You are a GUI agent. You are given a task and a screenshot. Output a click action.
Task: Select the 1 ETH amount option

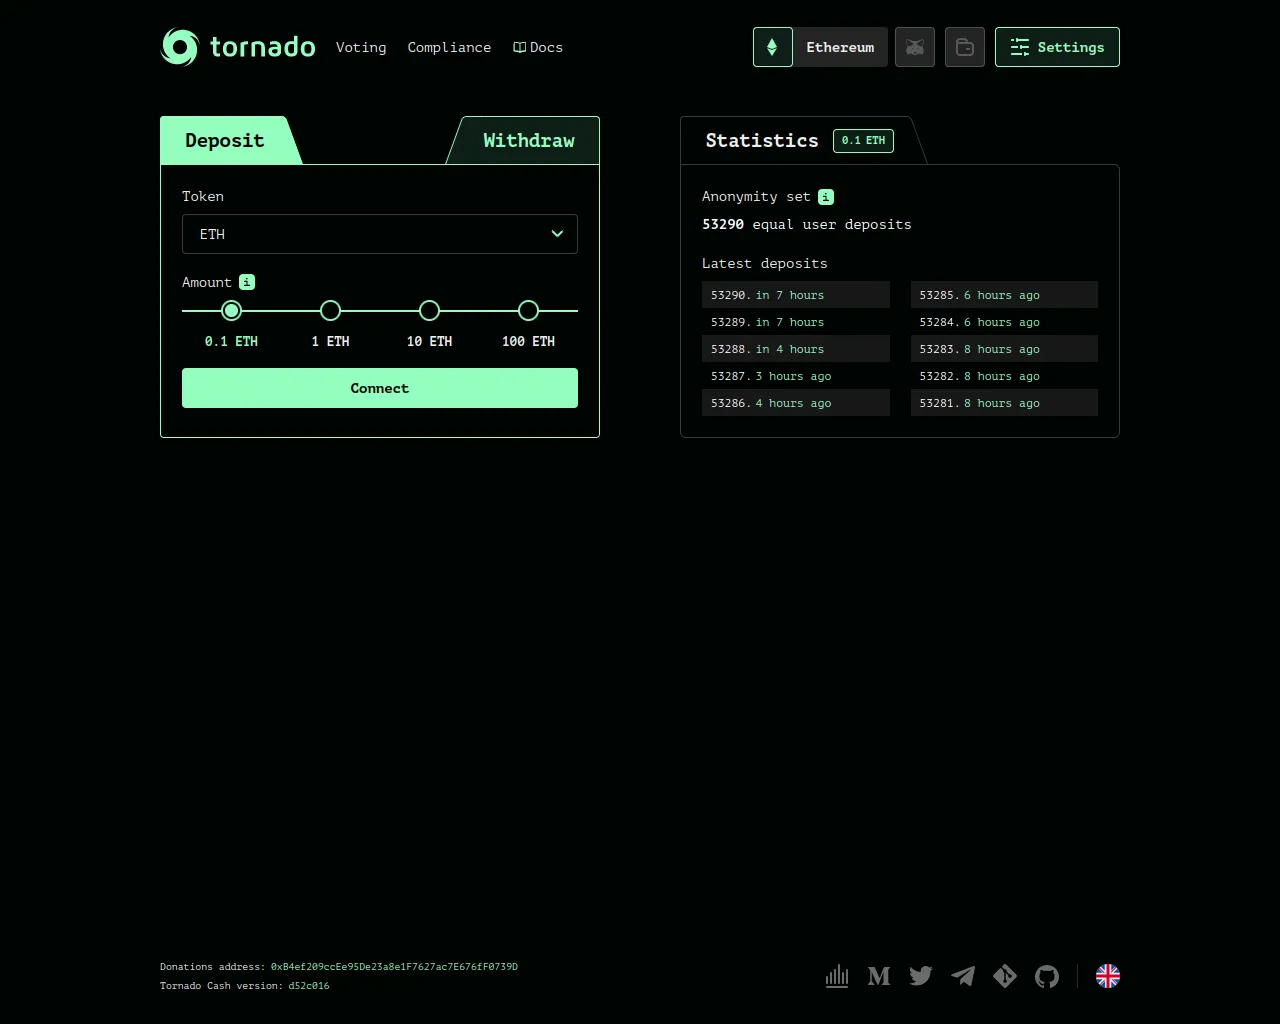point(330,311)
